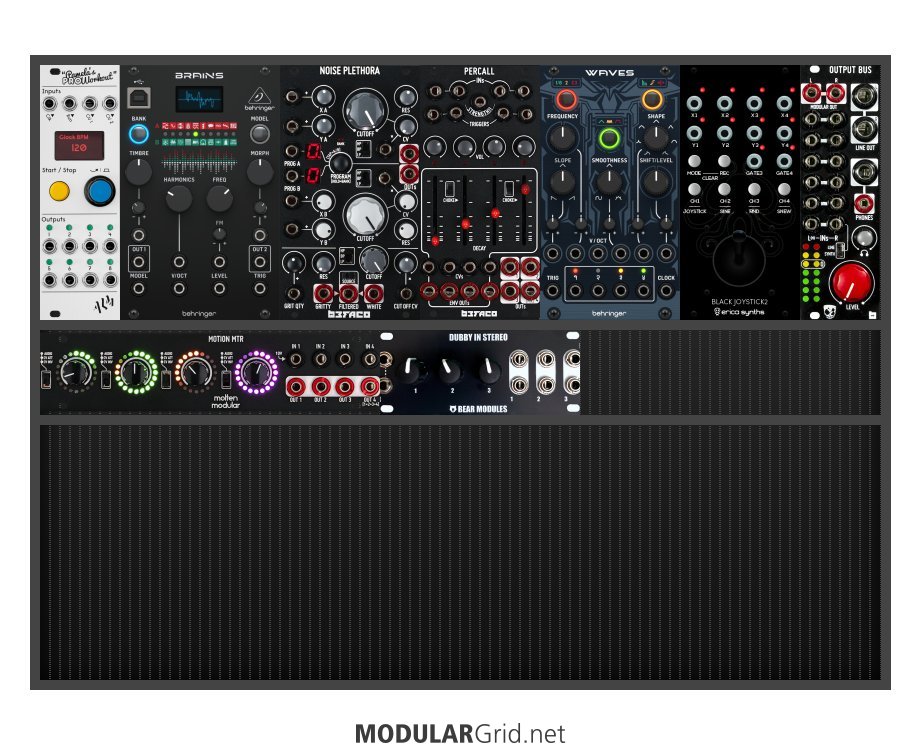This screenshot has height=755, width=921.
Task: Click the PROG B red digit display
Action: click(314, 175)
